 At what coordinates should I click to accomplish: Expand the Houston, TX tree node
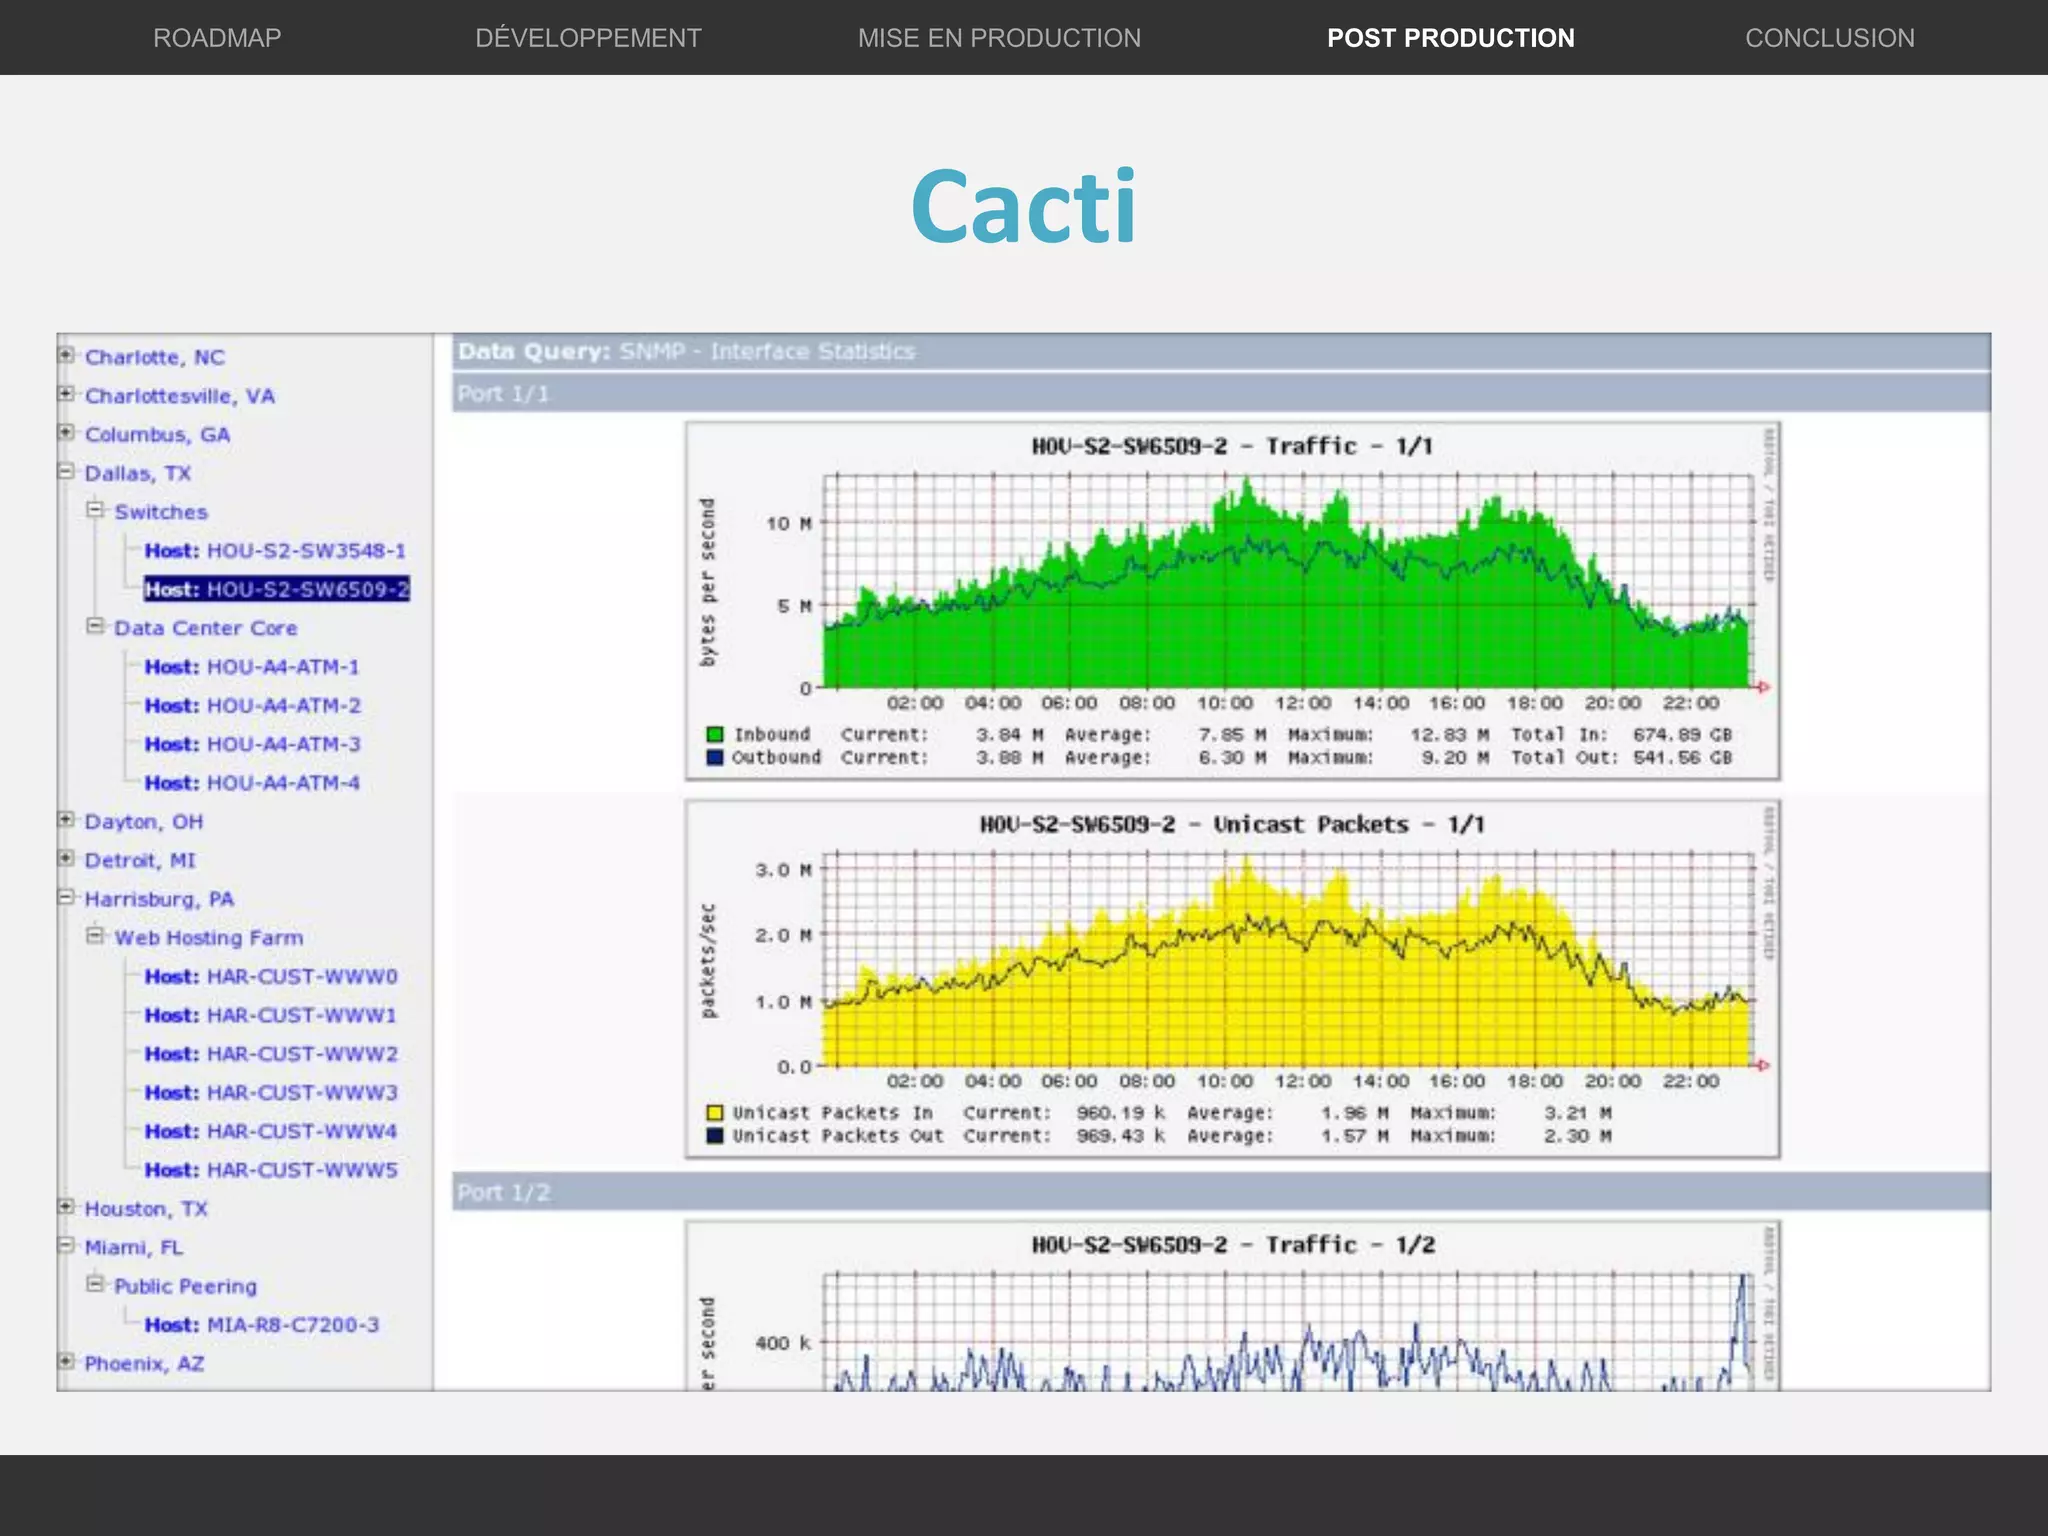coord(66,1207)
